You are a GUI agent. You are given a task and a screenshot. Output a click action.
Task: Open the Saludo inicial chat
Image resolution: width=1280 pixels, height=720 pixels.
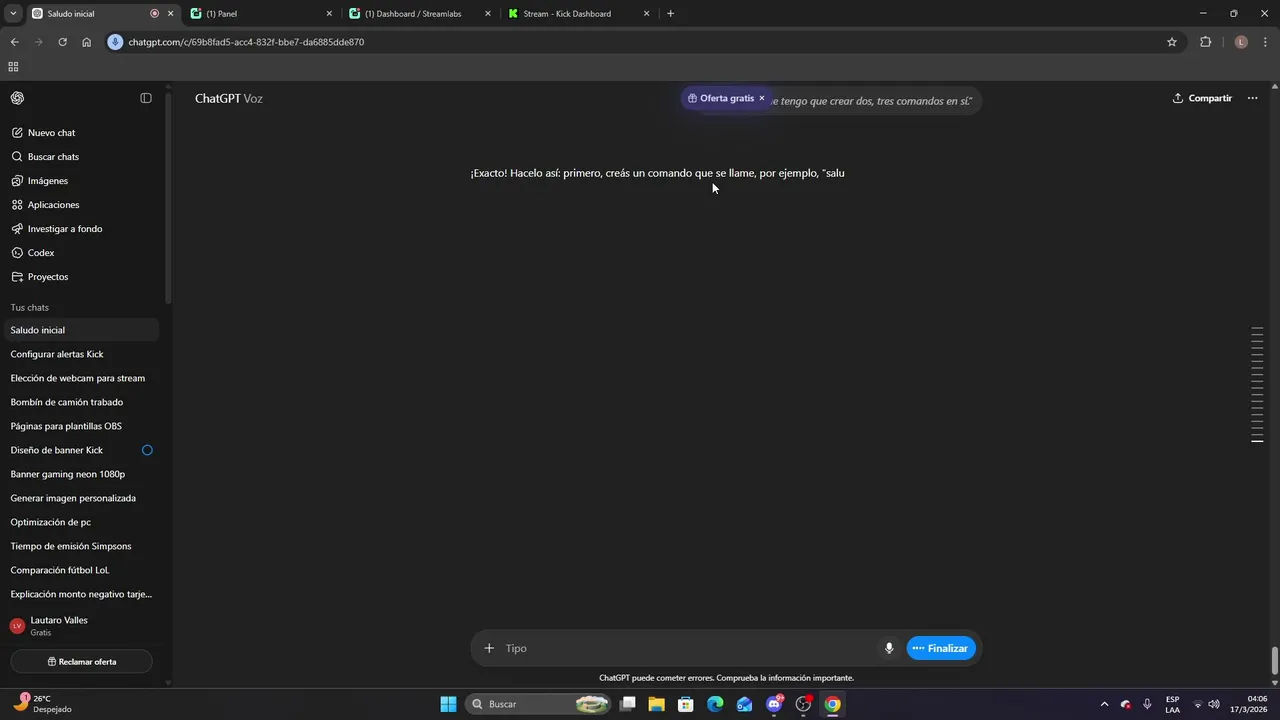coord(80,330)
